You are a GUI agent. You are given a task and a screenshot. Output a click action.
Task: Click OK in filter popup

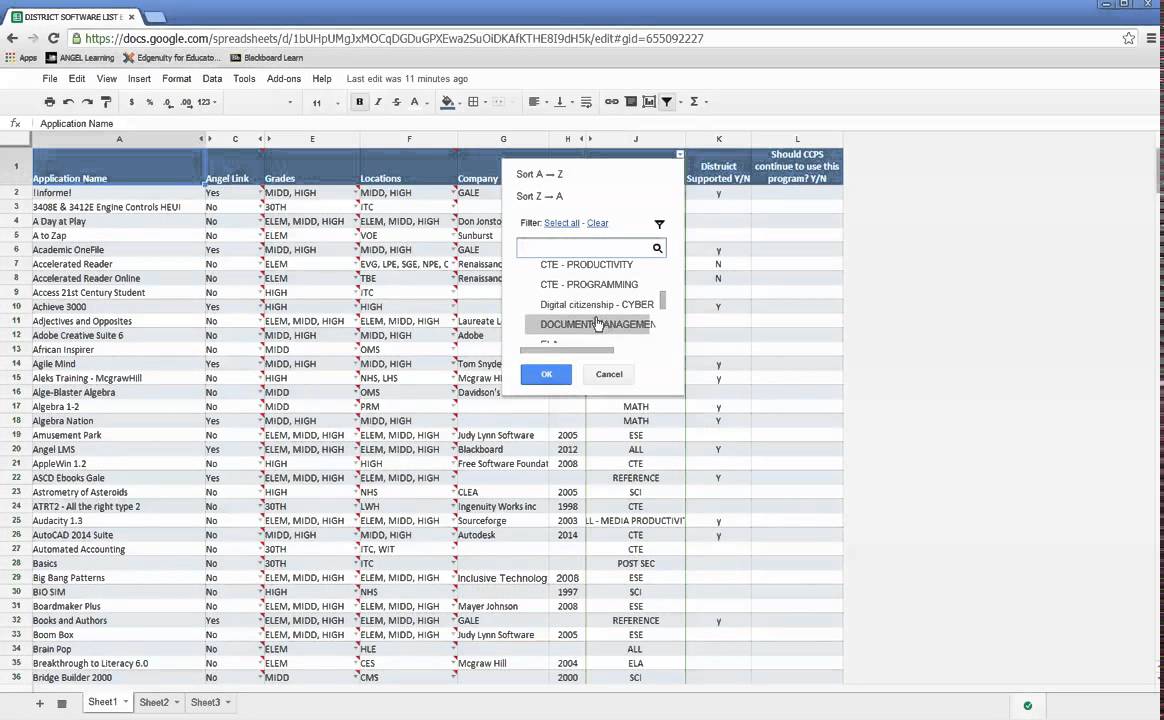tap(546, 374)
